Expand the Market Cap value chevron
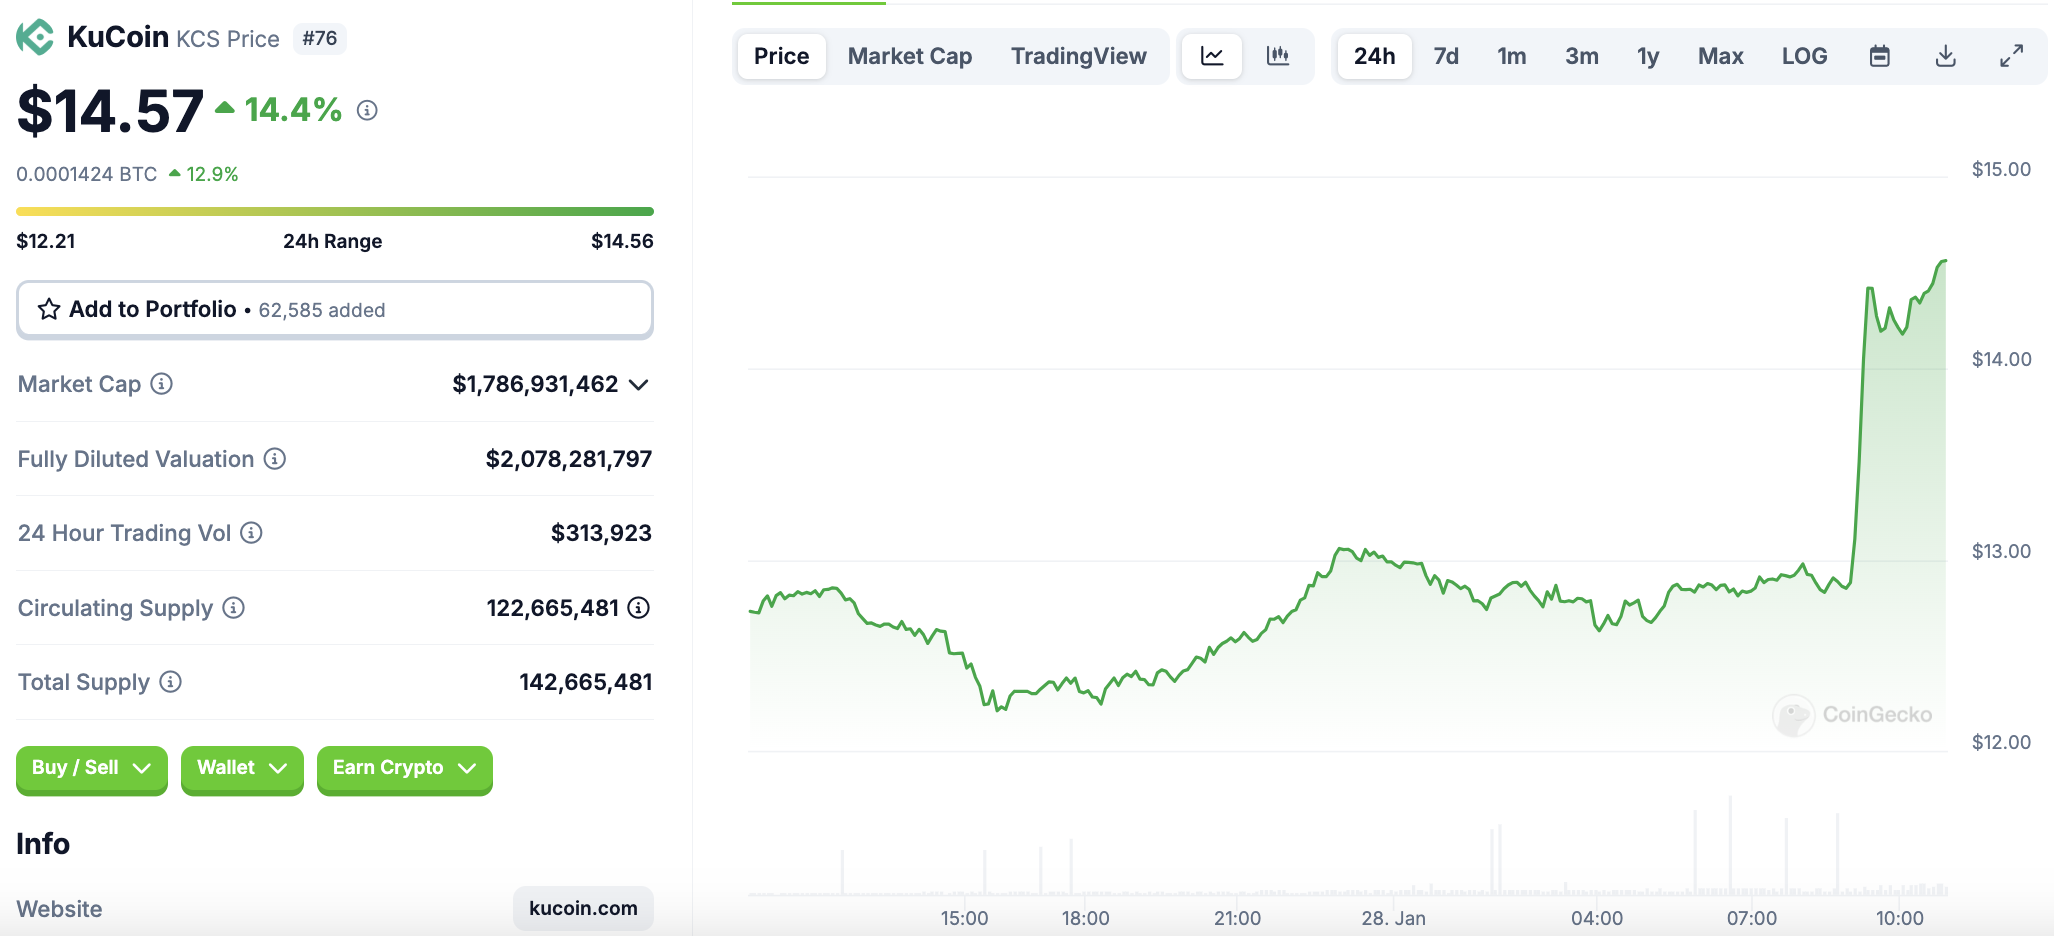Viewport: 2054px width, 936px height. point(638,384)
